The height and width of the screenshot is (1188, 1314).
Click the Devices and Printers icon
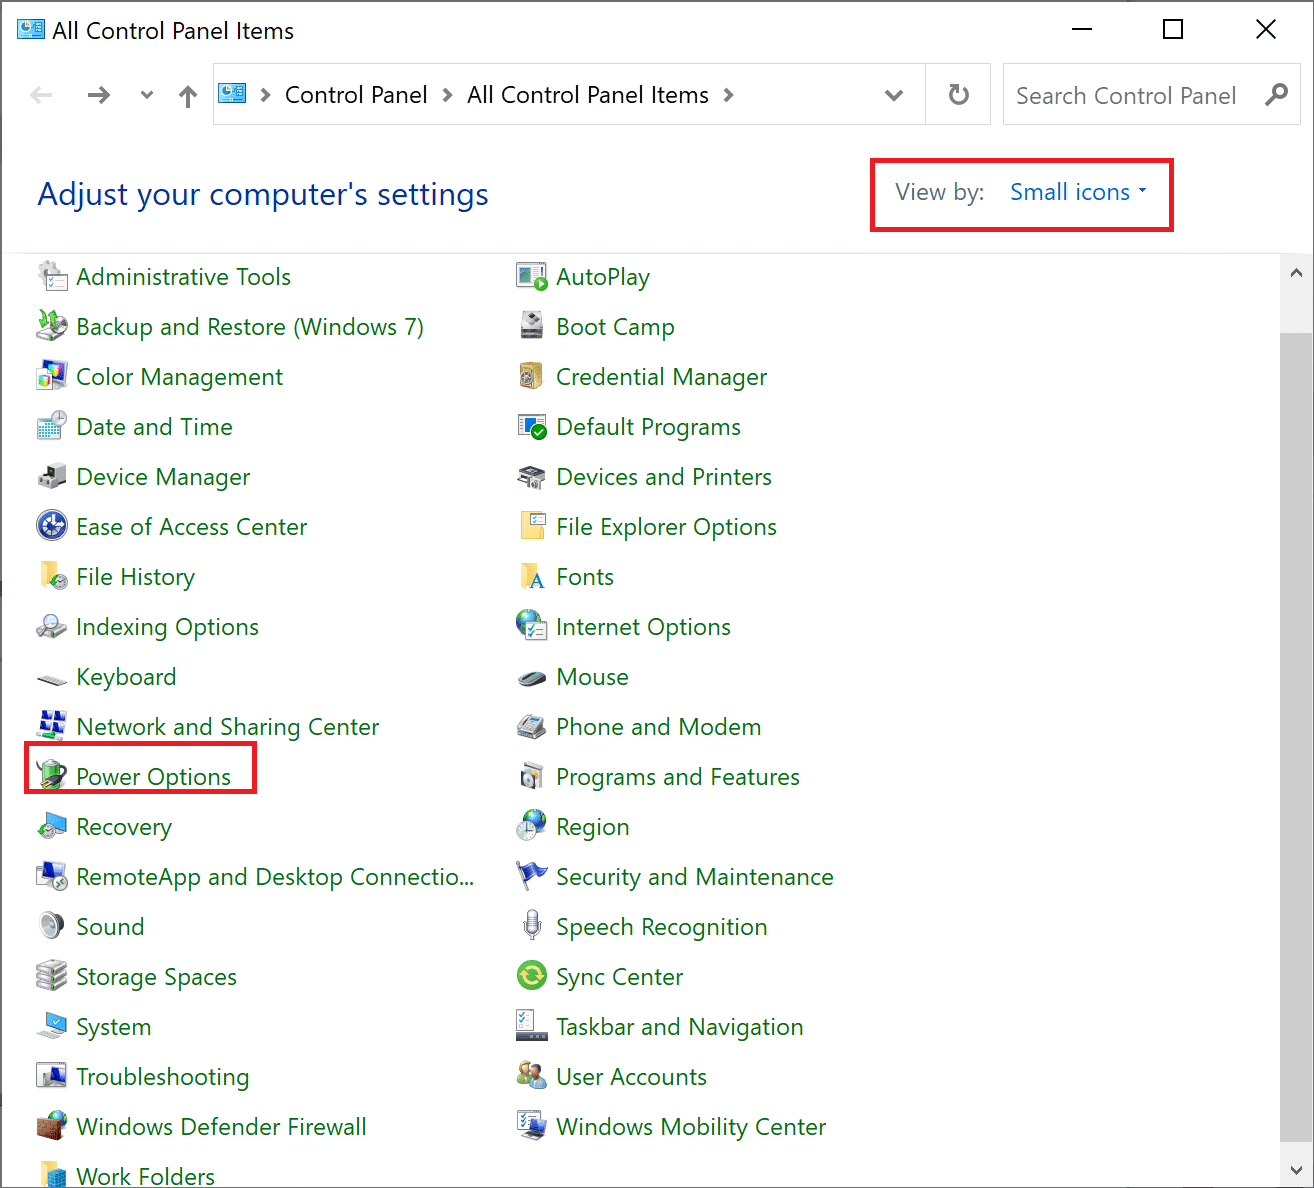pyautogui.click(x=532, y=476)
